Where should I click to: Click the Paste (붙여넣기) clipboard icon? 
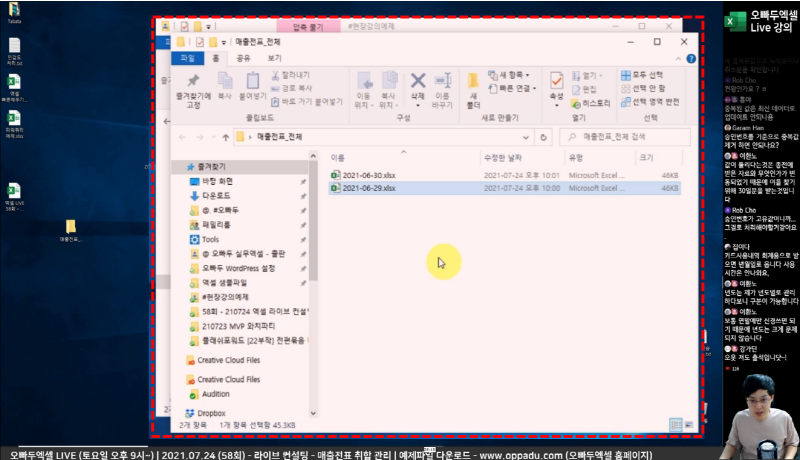coord(253,80)
